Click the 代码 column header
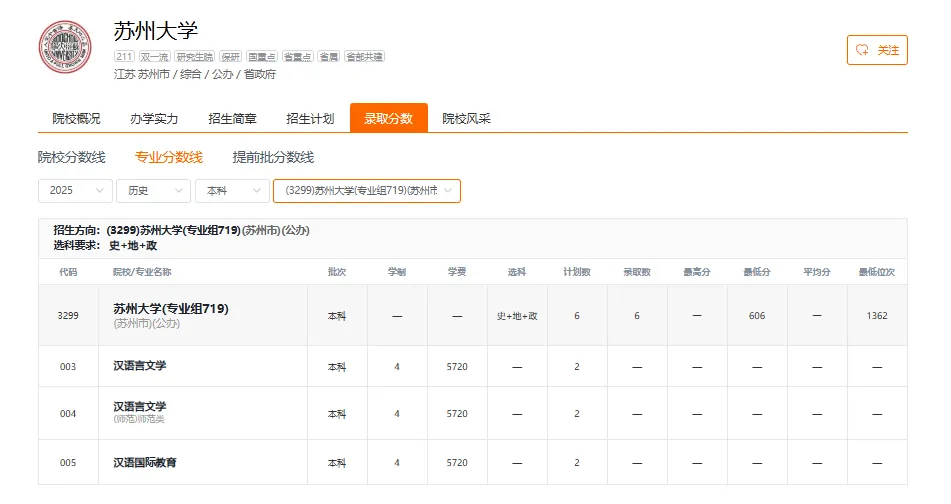Viewport: 951px width, 504px height. pyautogui.click(x=68, y=272)
